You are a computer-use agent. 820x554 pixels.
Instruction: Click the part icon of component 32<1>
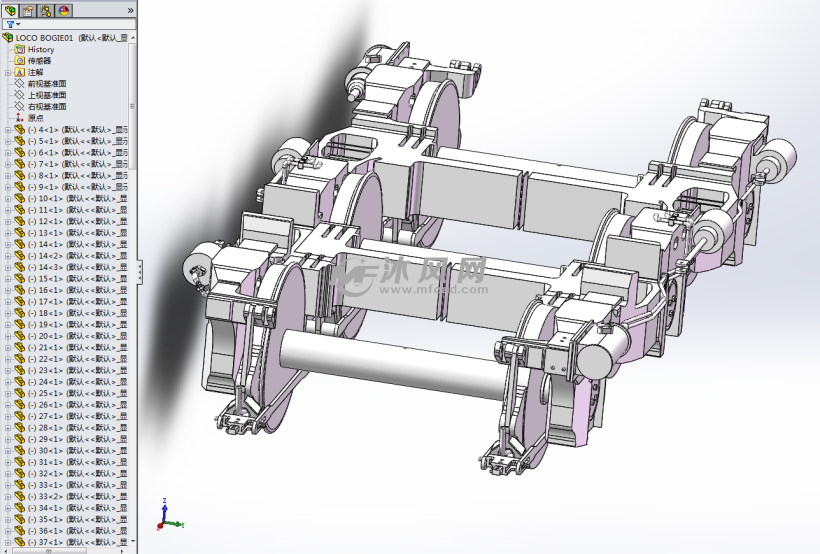click(20, 474)
